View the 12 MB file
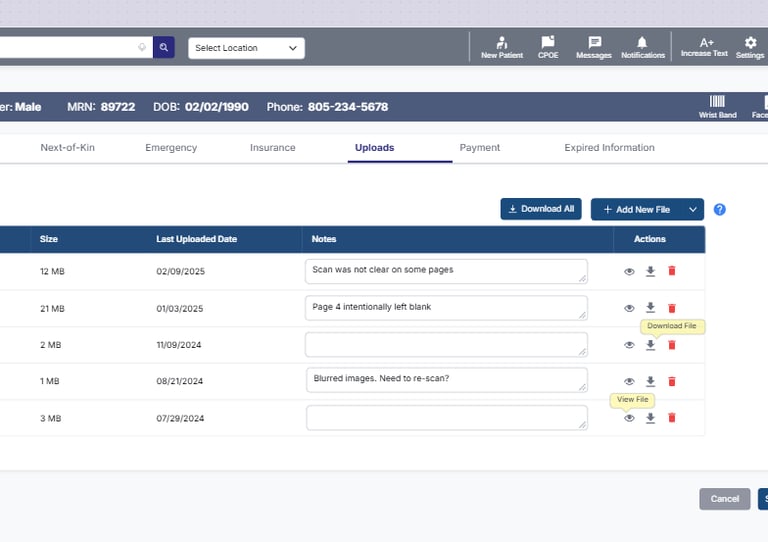 coord(629,271)
